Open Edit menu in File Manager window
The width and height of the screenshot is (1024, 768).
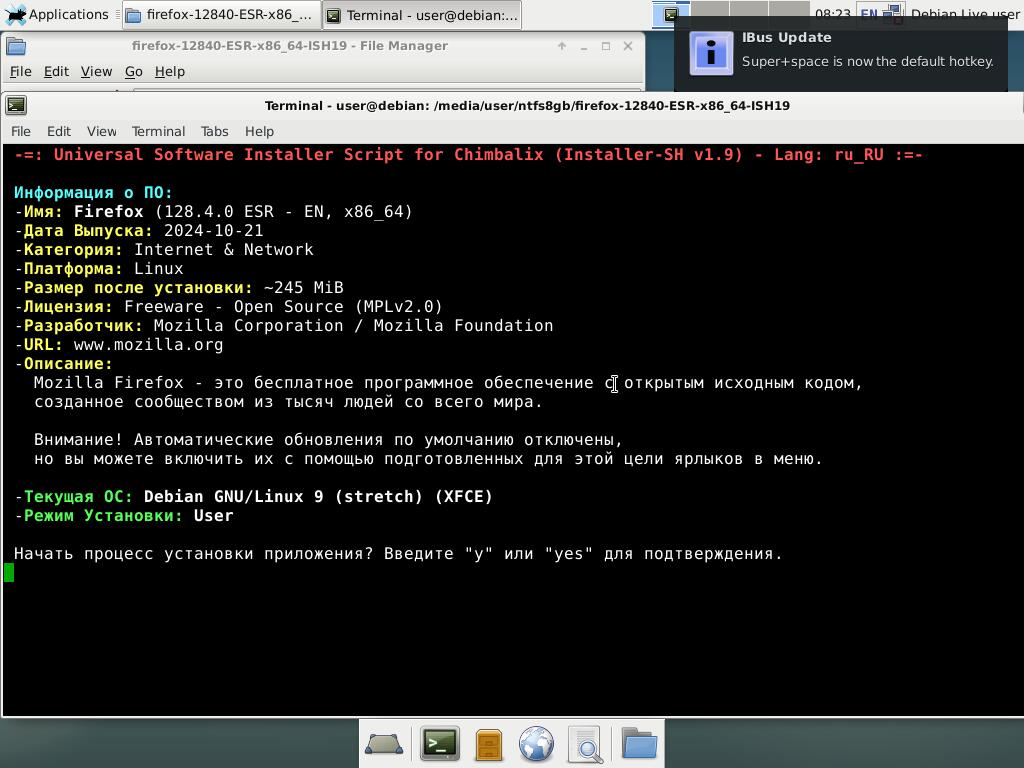point(56,71)
